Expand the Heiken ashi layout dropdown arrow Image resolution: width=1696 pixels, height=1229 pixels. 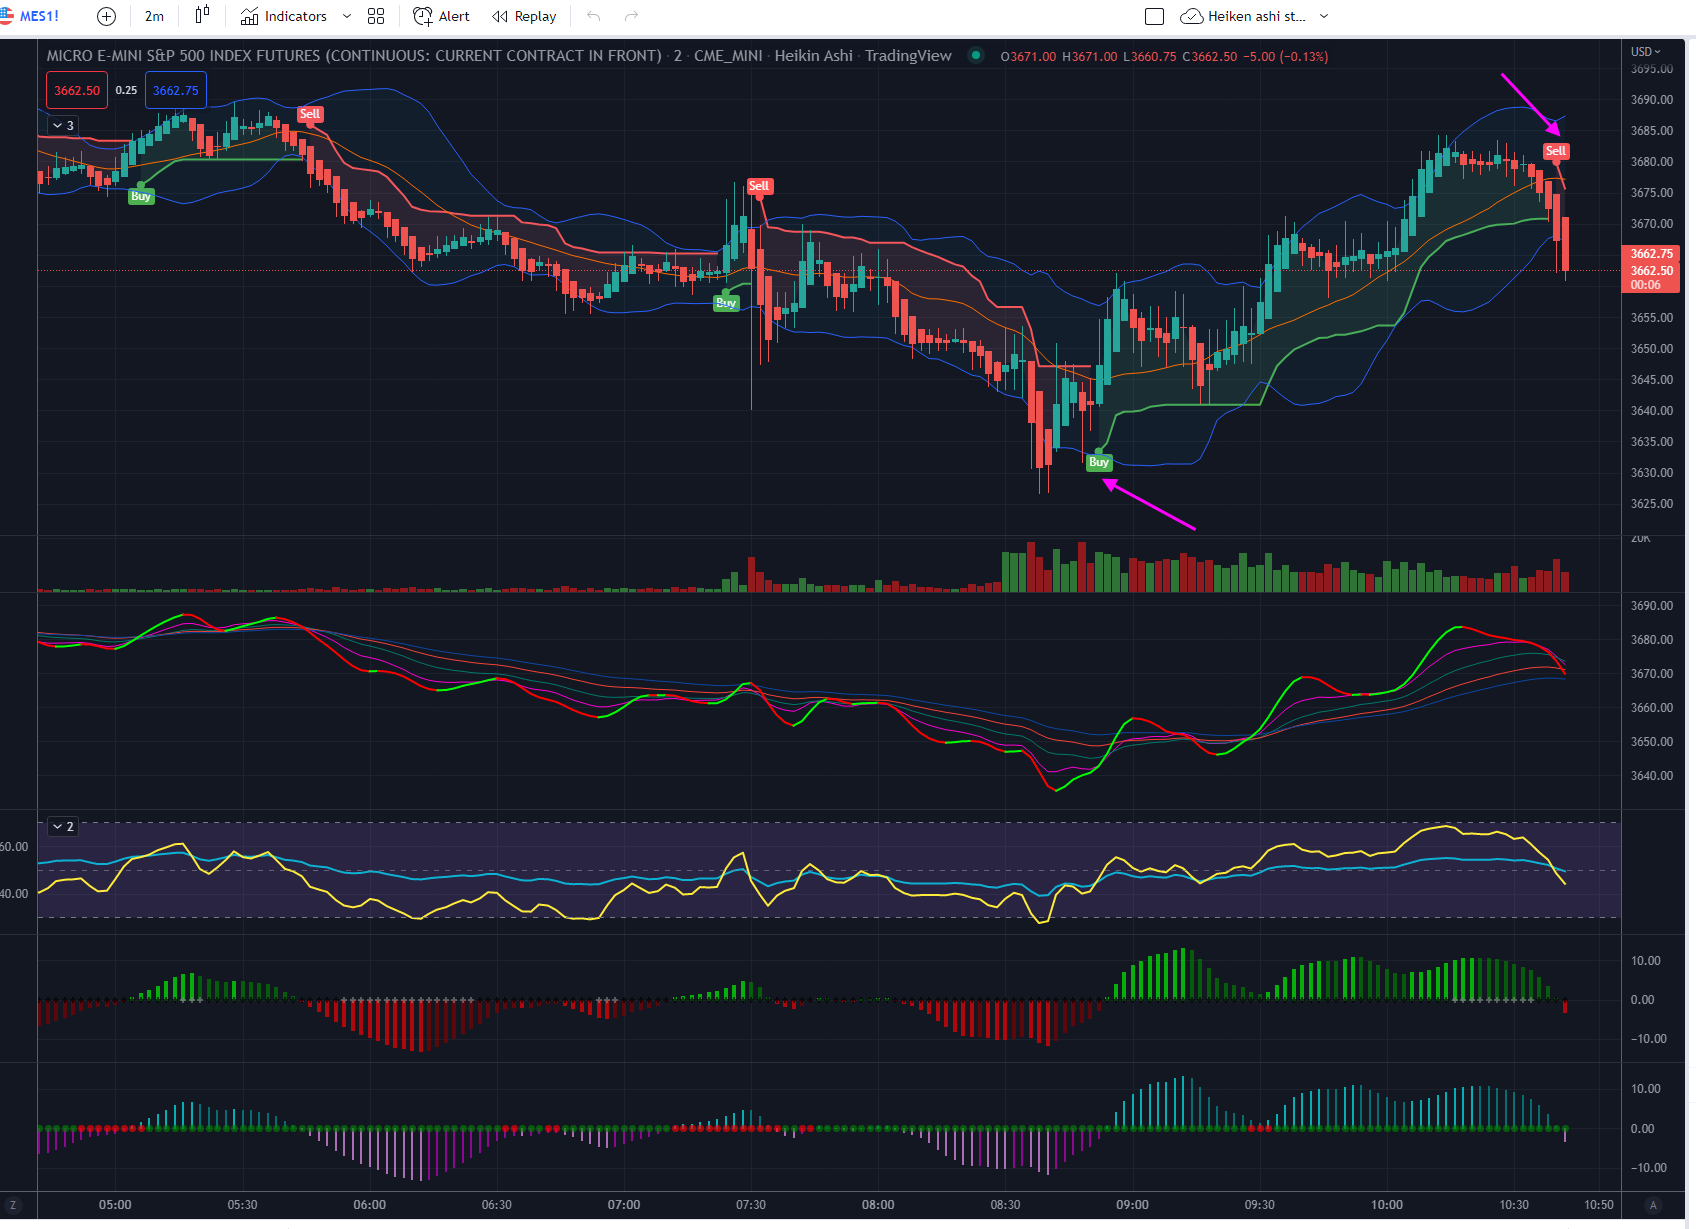1324,17
